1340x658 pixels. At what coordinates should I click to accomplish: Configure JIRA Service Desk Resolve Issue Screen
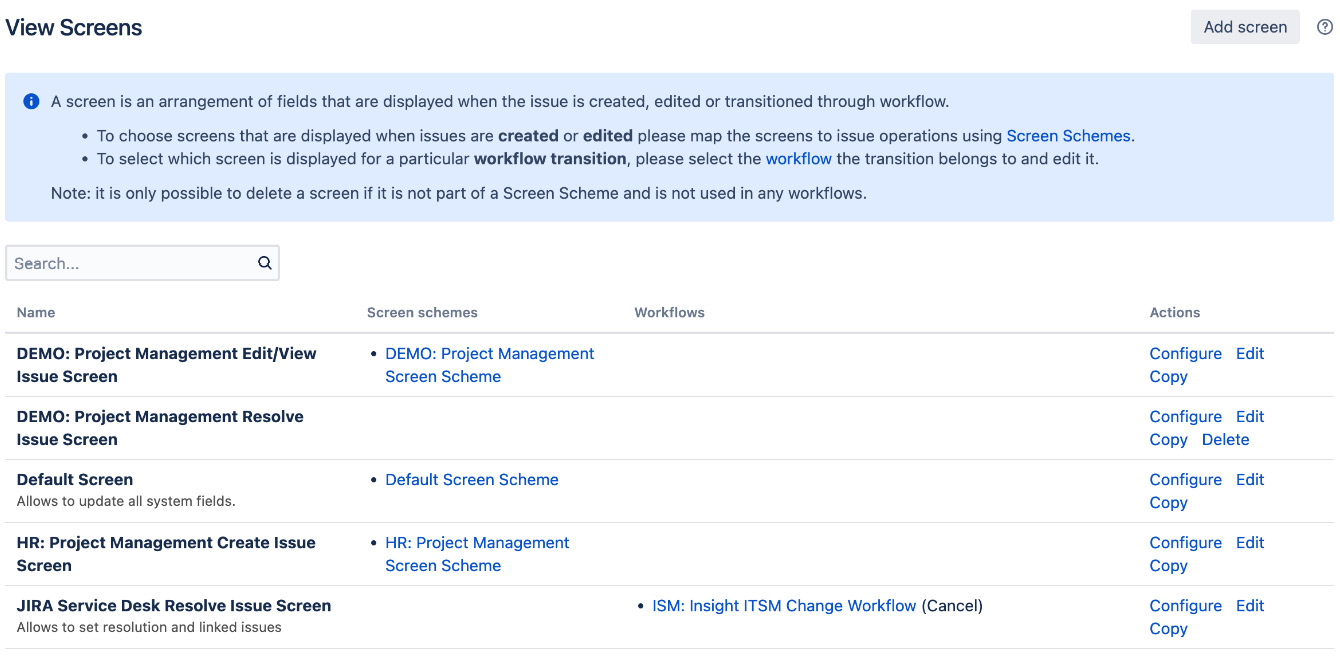pos(1185,606)
